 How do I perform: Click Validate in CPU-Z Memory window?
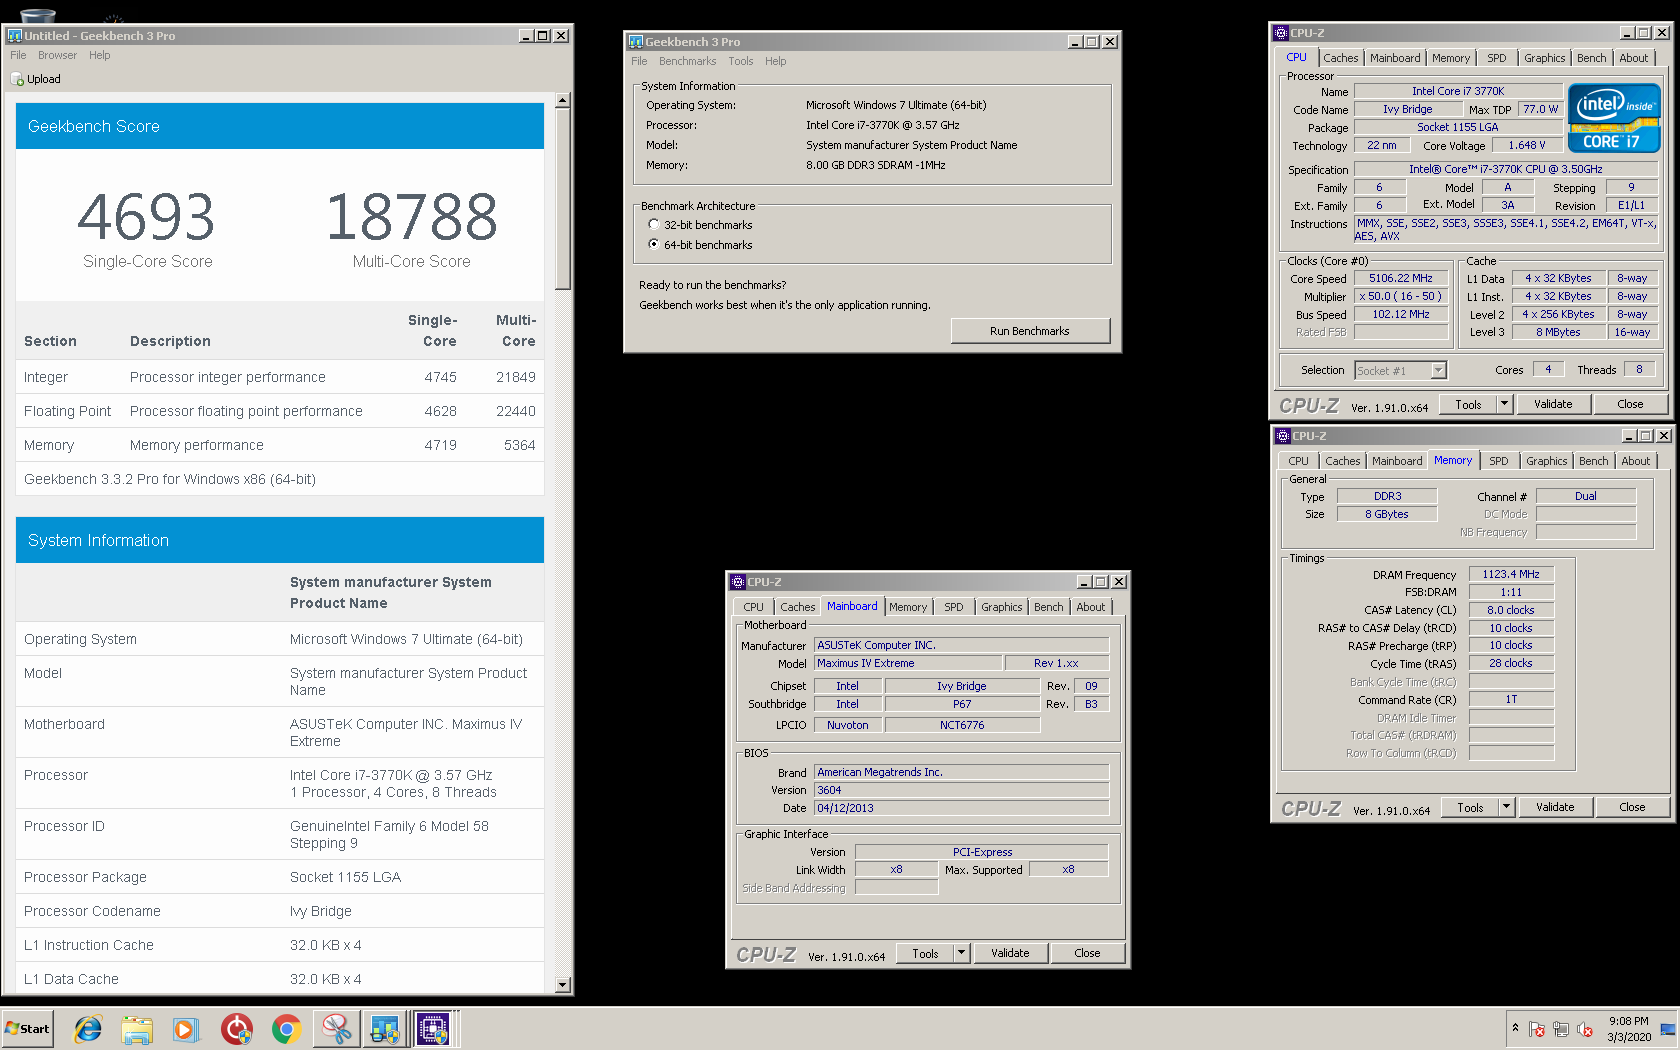[1555, 807]
